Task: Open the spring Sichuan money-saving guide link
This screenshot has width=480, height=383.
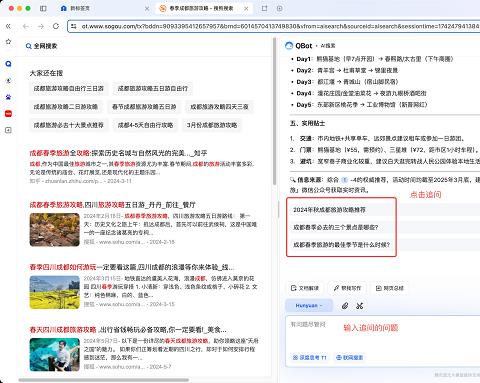Action: click(x=128, y=330)
